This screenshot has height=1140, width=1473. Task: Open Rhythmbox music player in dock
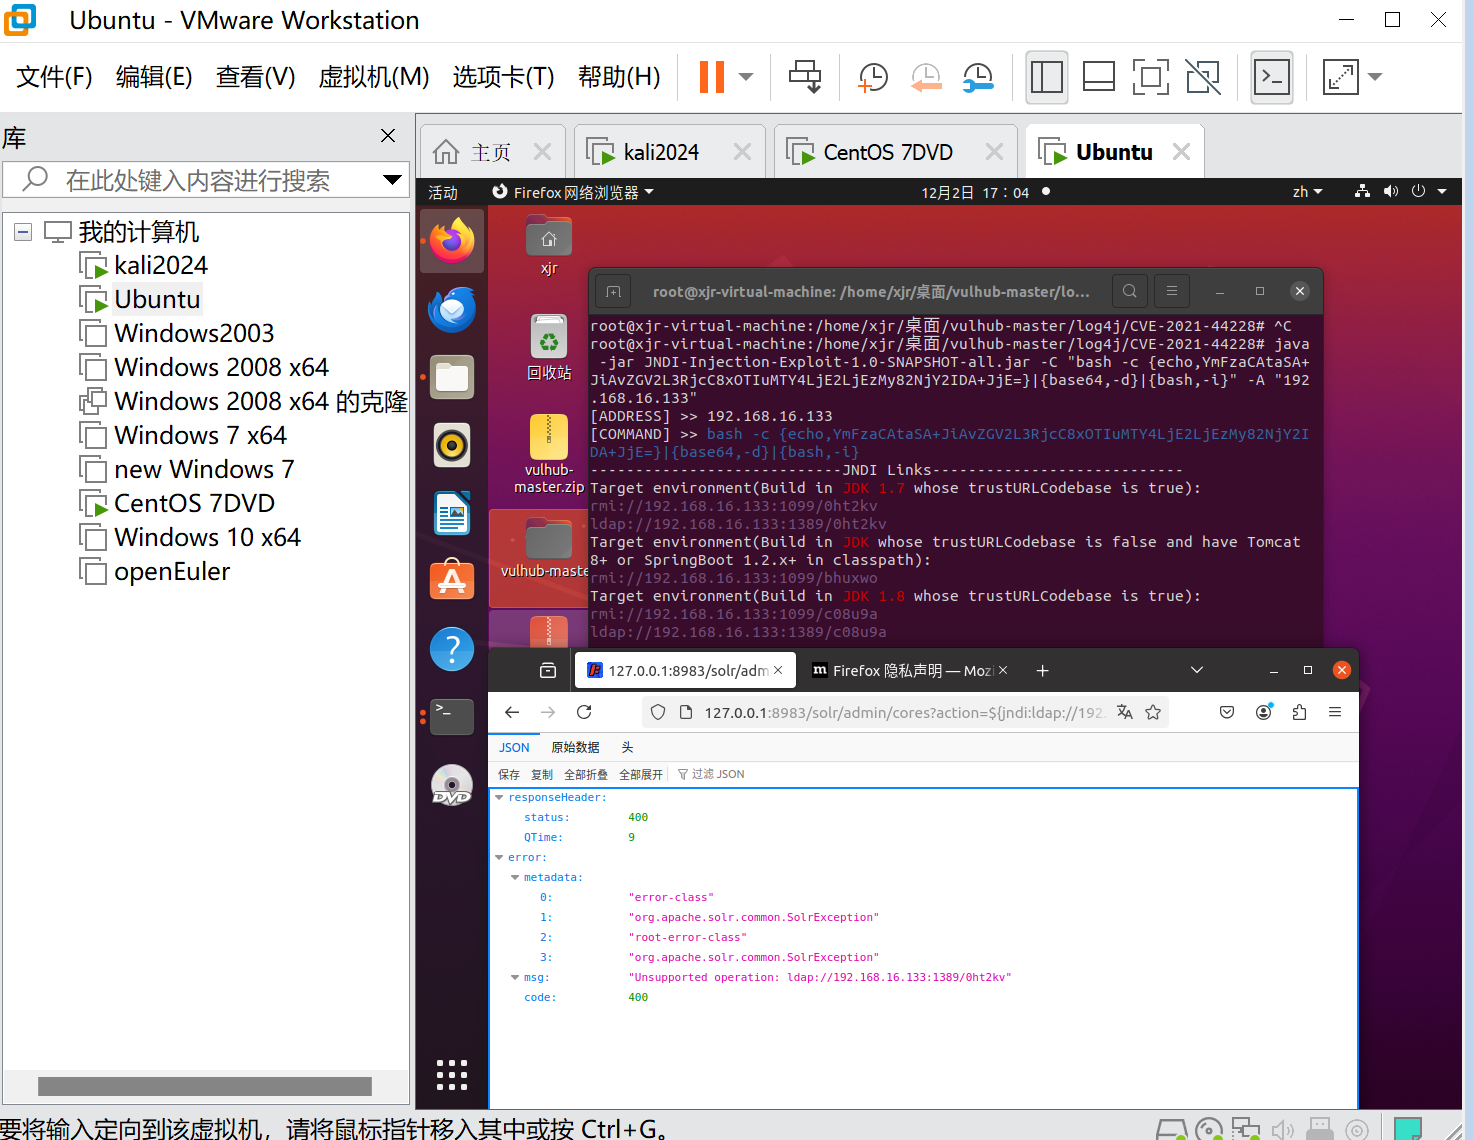(452, 445)
